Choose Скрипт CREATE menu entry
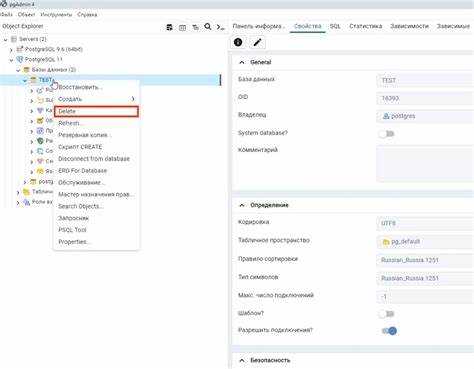The width and height of the screenshot is (474, 369). [x=96, y=147]
